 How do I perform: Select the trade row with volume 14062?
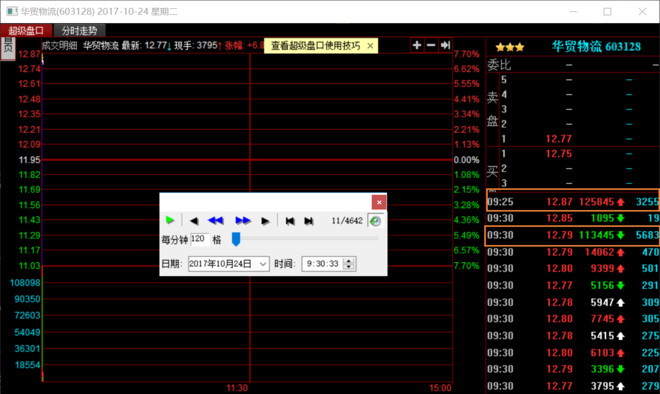(573, 252)
